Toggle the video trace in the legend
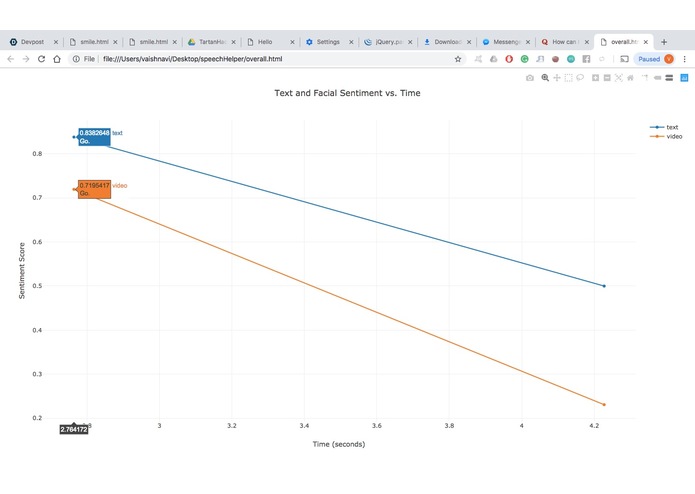Screen dimensions: 695x494 (666, 136)
